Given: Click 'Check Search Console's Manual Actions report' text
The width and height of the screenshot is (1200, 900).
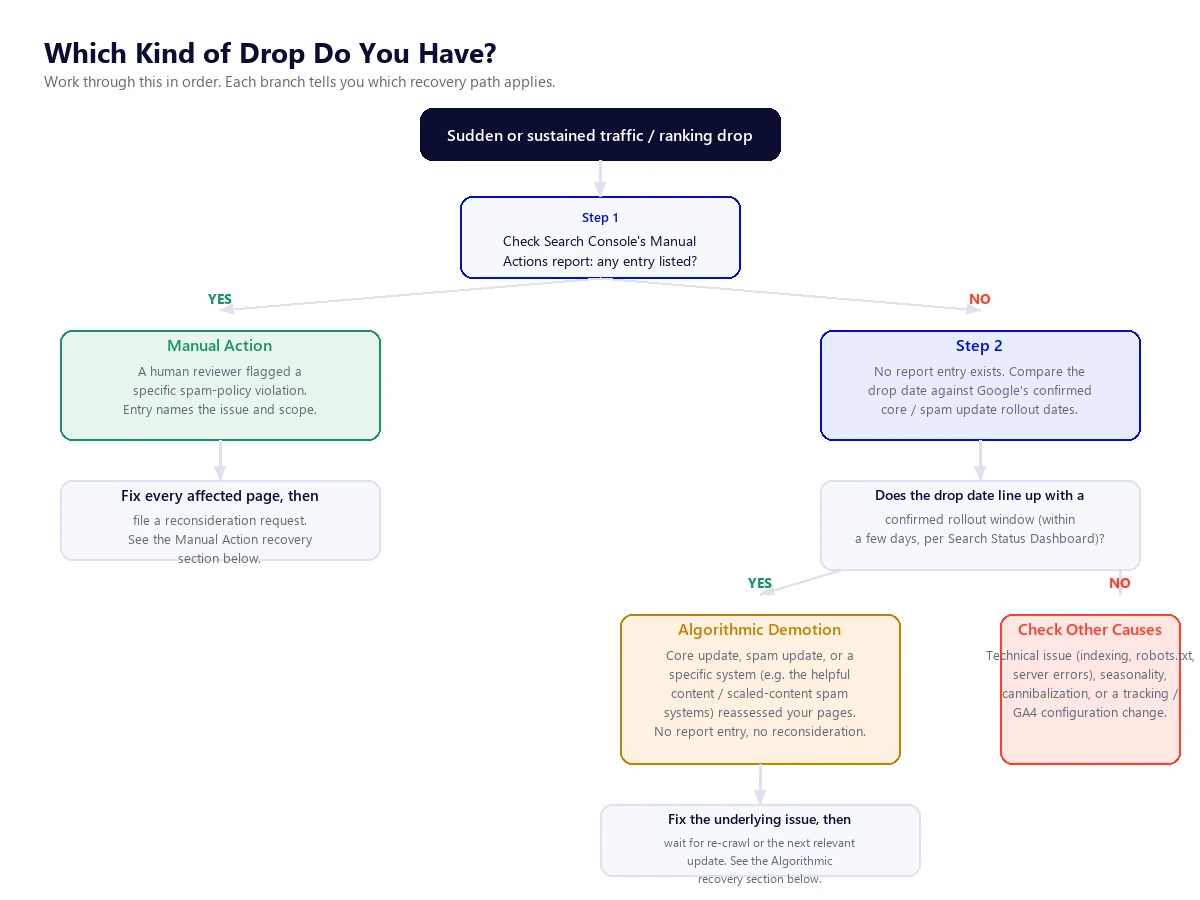Looking at the screenshot, I should 600,251.
